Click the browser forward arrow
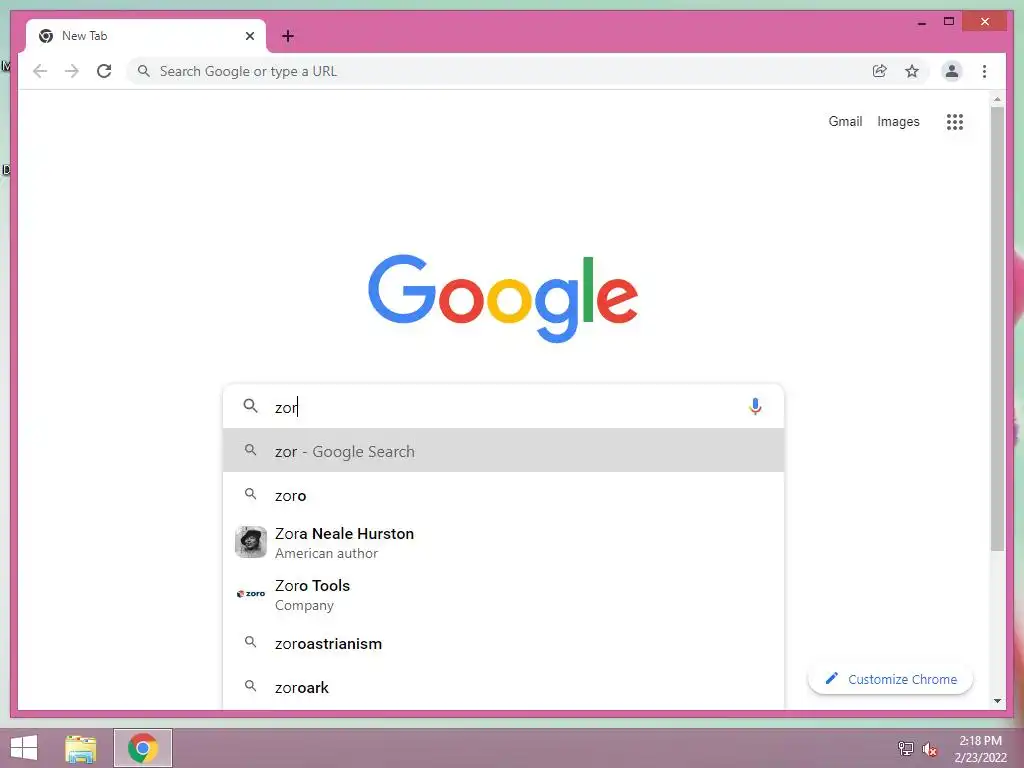 [x=72, y=71]
